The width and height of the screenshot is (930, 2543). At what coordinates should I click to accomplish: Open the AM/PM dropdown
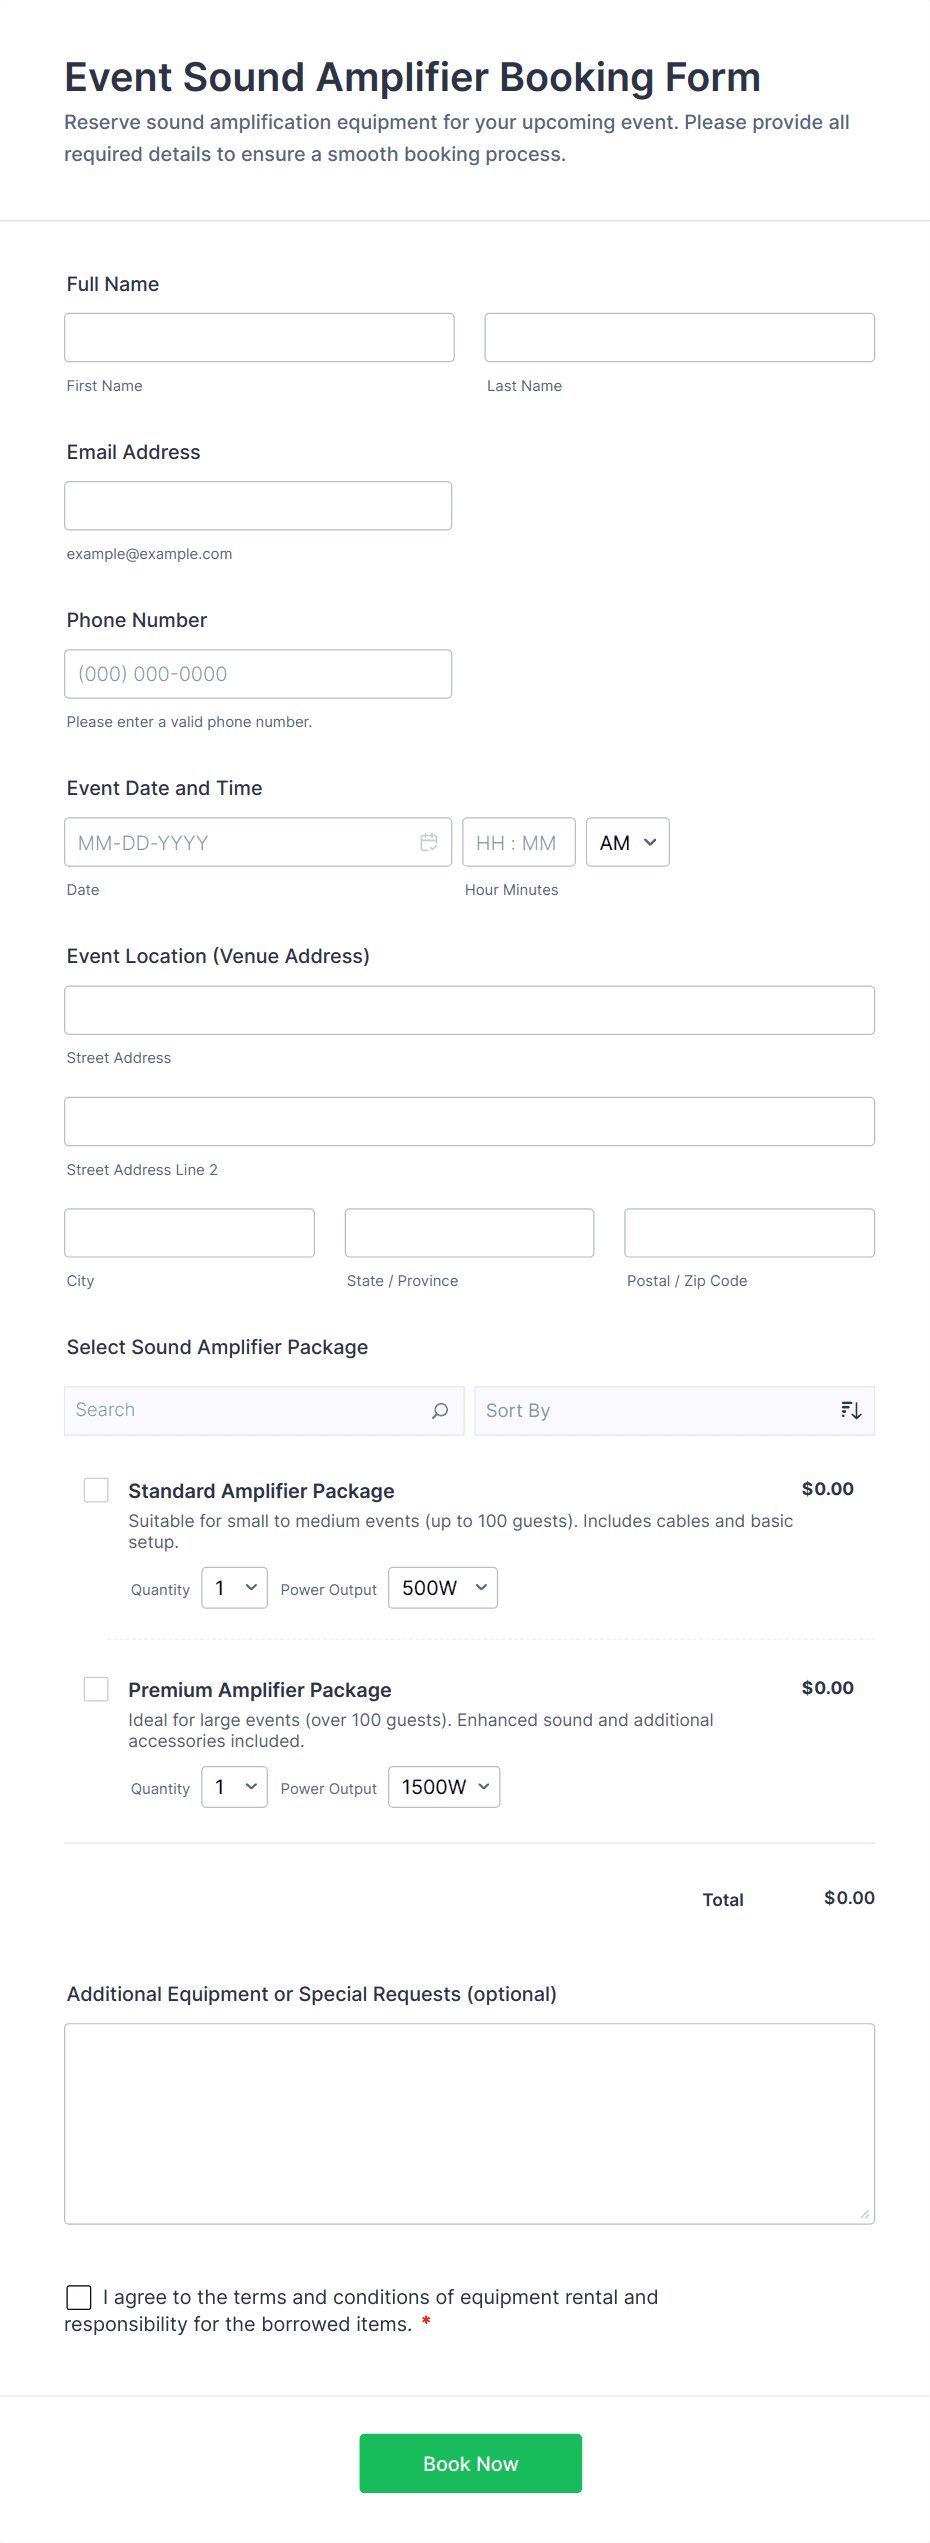(627, 842)
